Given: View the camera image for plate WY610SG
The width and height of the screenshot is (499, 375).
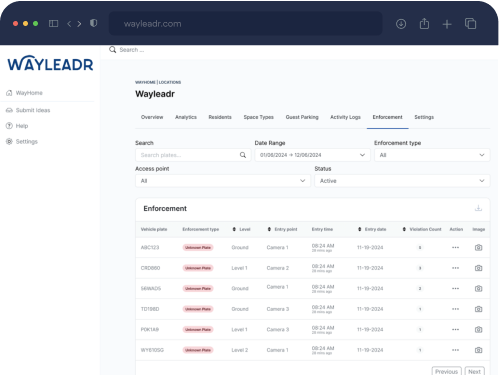Looking at the screenshot, I should [x=478, y=350].
